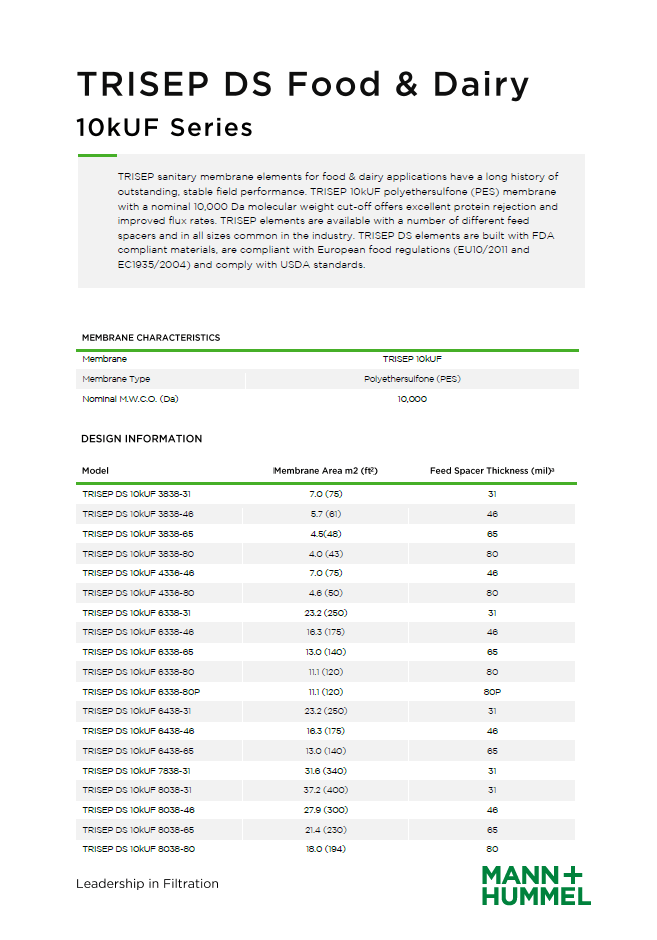
Task: Click the 80P feed spacer value
Action: [492, 692]
